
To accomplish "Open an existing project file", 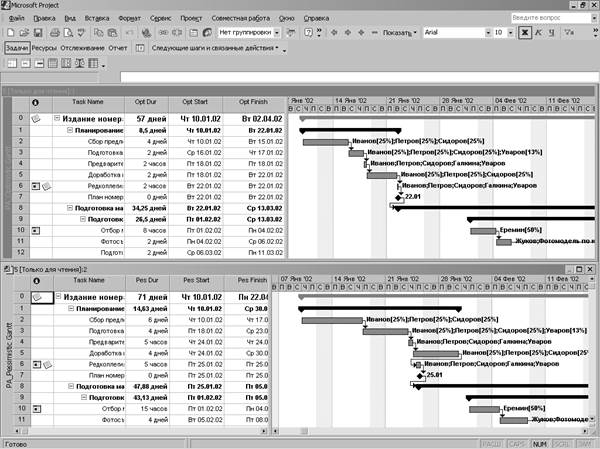I will (24, 33).
